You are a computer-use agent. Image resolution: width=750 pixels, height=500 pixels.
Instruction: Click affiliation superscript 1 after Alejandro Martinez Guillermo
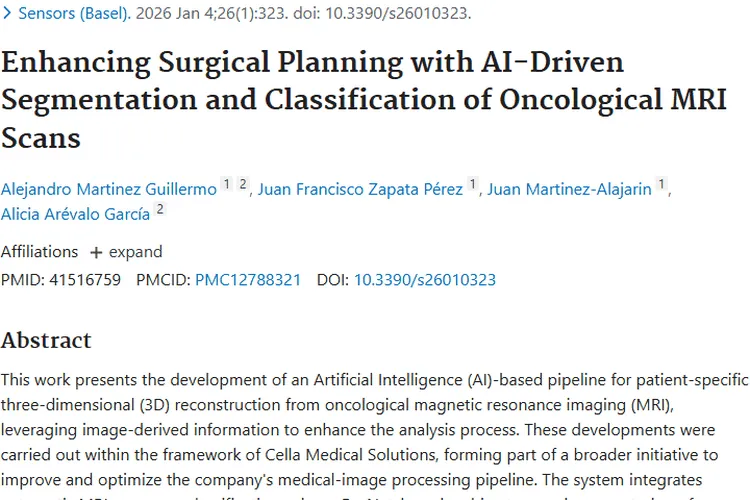pyautogui.click(x=226, y=184)
